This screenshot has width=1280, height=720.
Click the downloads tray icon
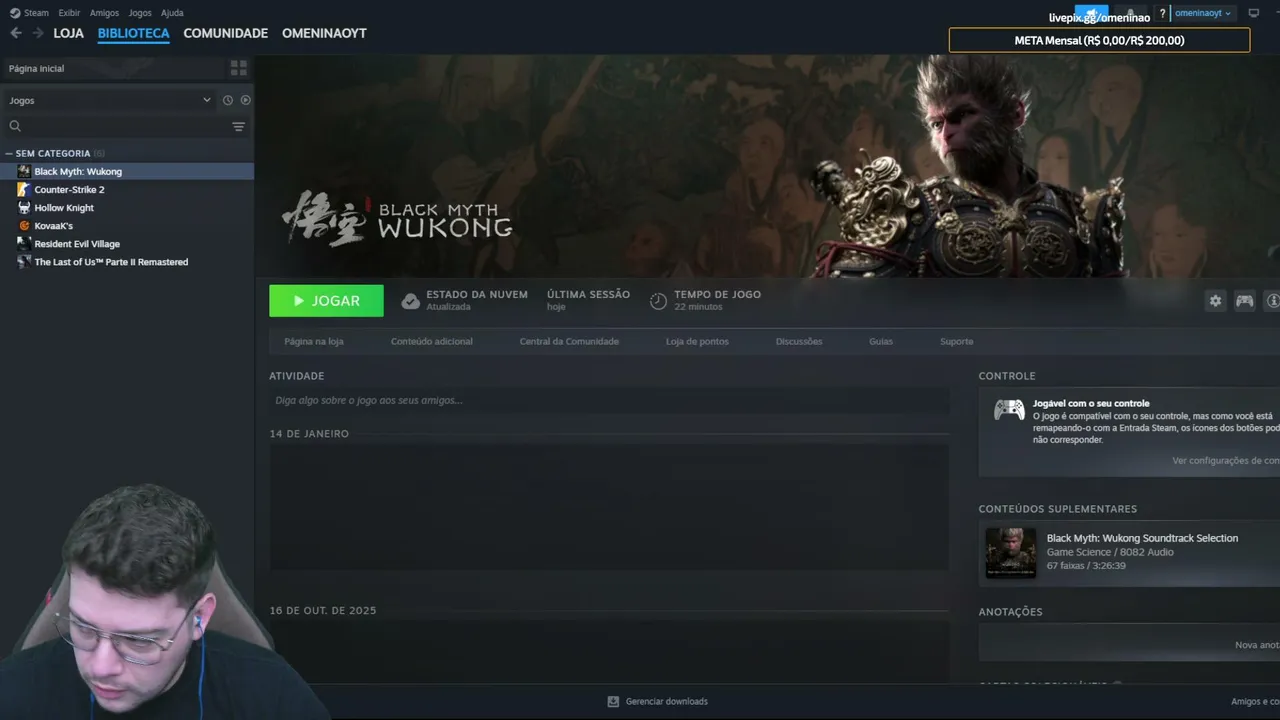coord(613,701)
